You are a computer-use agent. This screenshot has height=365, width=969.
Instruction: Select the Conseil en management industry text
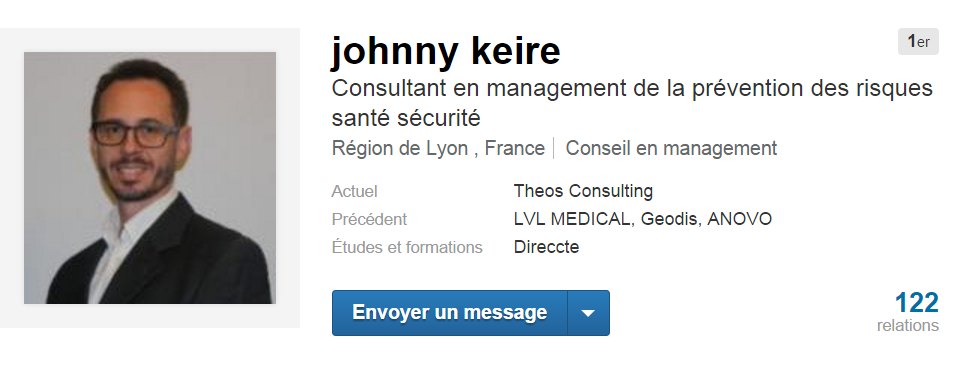pyautogui.click(x=671, y=149)
